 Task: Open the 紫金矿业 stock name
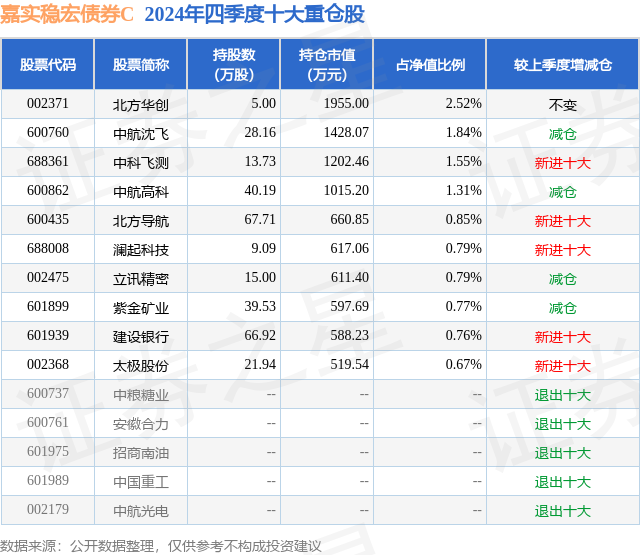point(141,308)
